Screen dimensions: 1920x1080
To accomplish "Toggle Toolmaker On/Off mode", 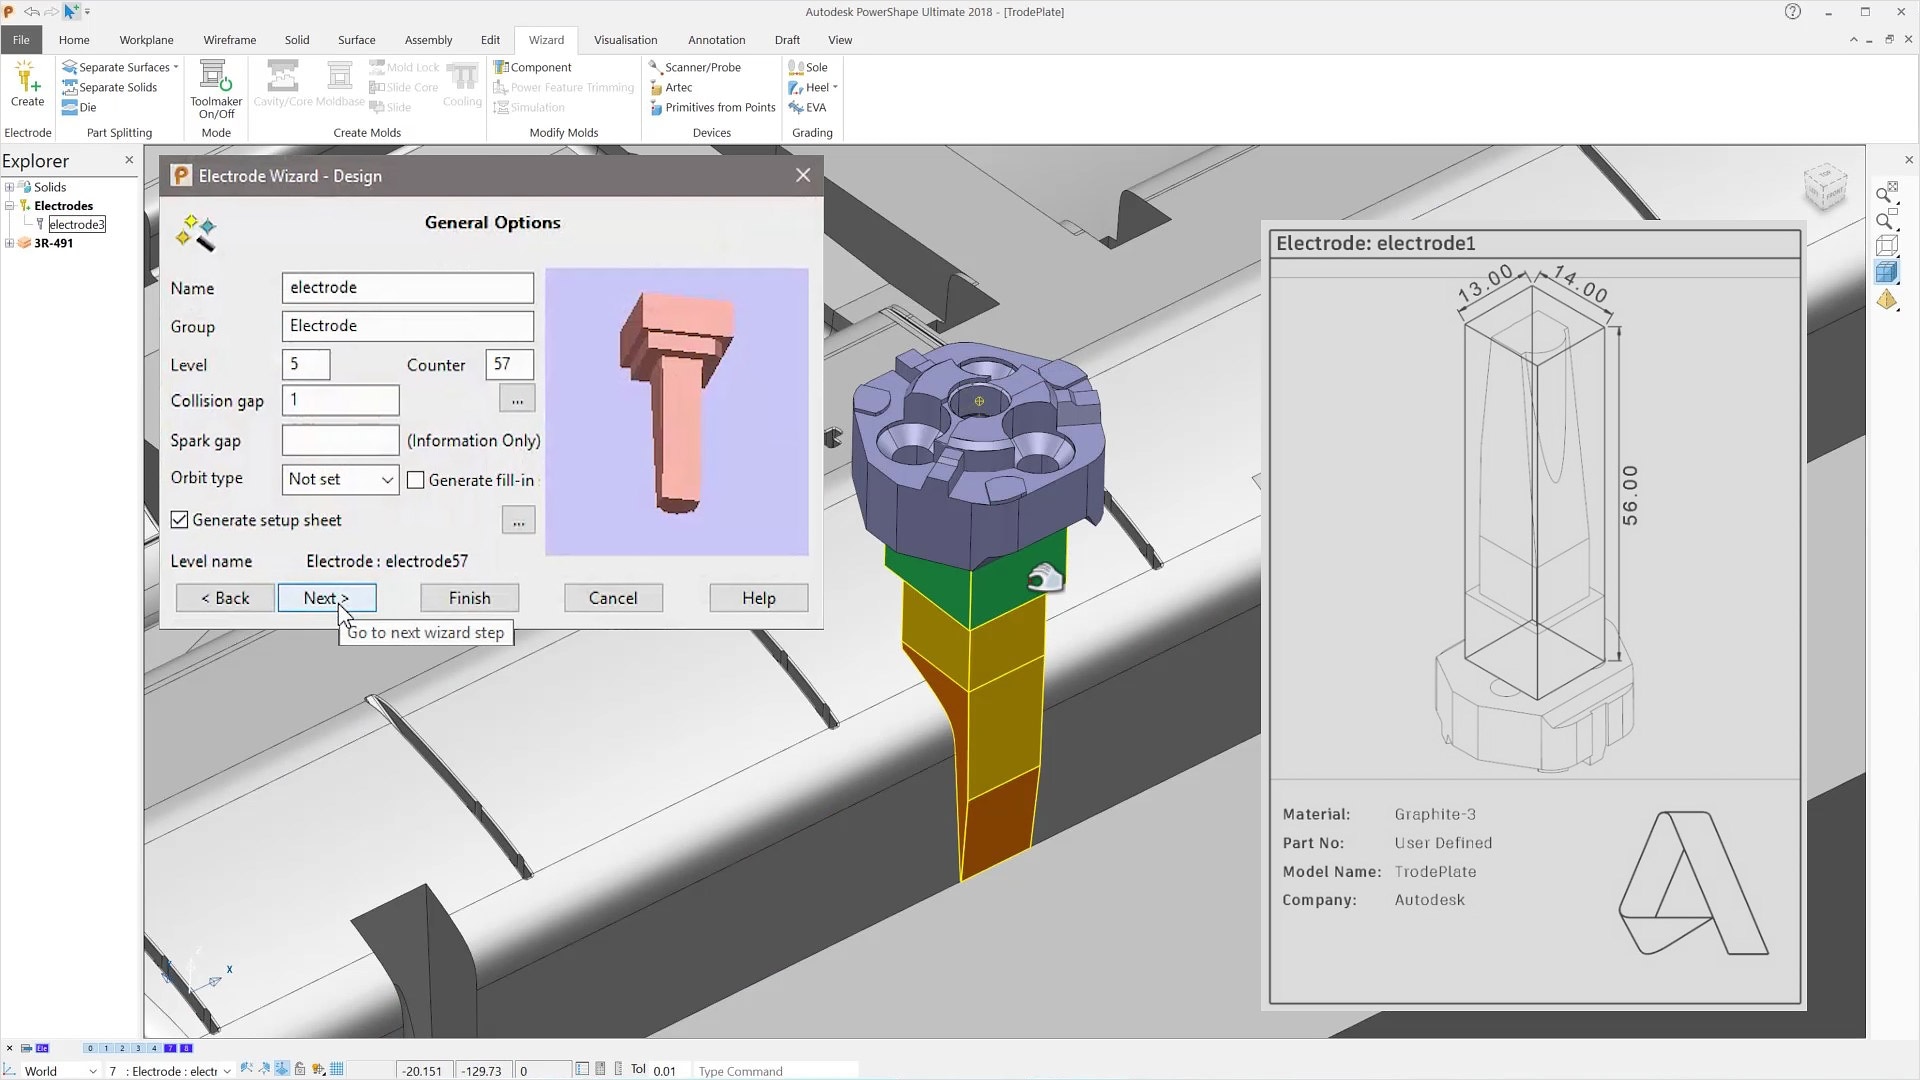I will click(x=216, y=89).
